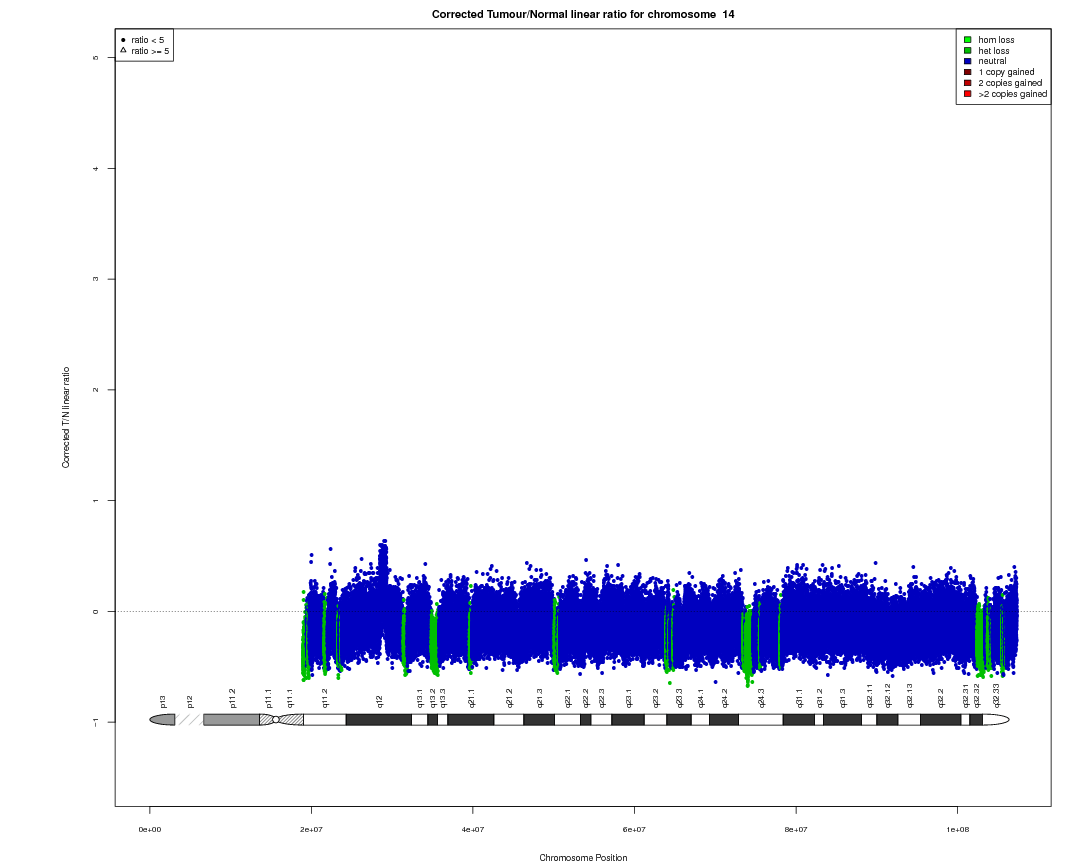Click the 1 copy gained legend swatch
This screenshot has height=864, width=1080.
[x=968, y=72]
